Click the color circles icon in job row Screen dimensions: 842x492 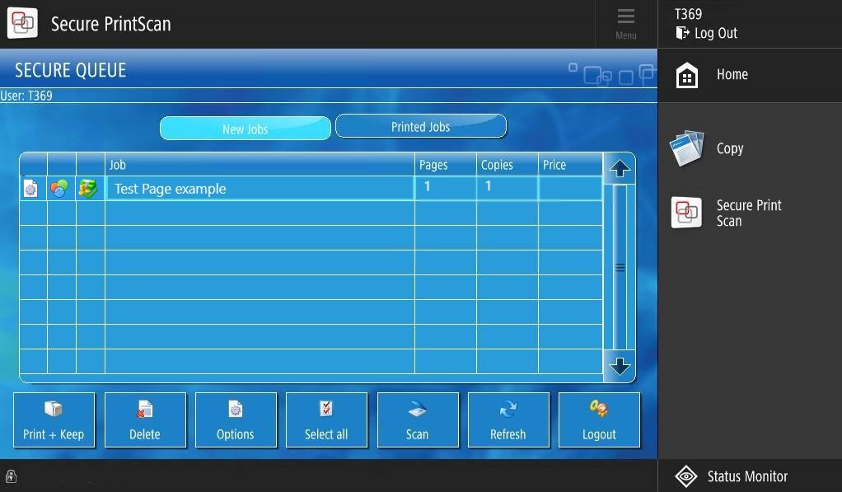59,189
